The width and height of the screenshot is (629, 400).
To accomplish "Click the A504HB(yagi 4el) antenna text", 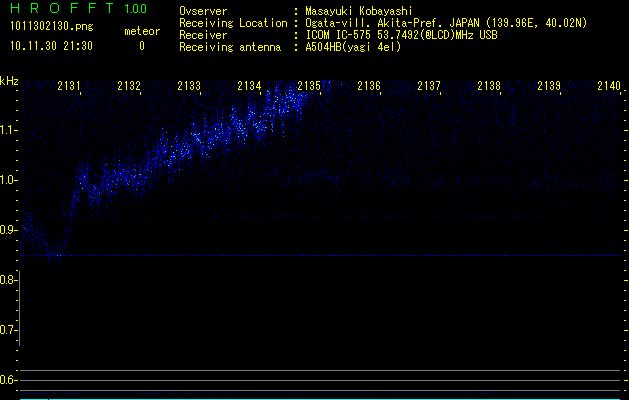I will click(353, 47).
